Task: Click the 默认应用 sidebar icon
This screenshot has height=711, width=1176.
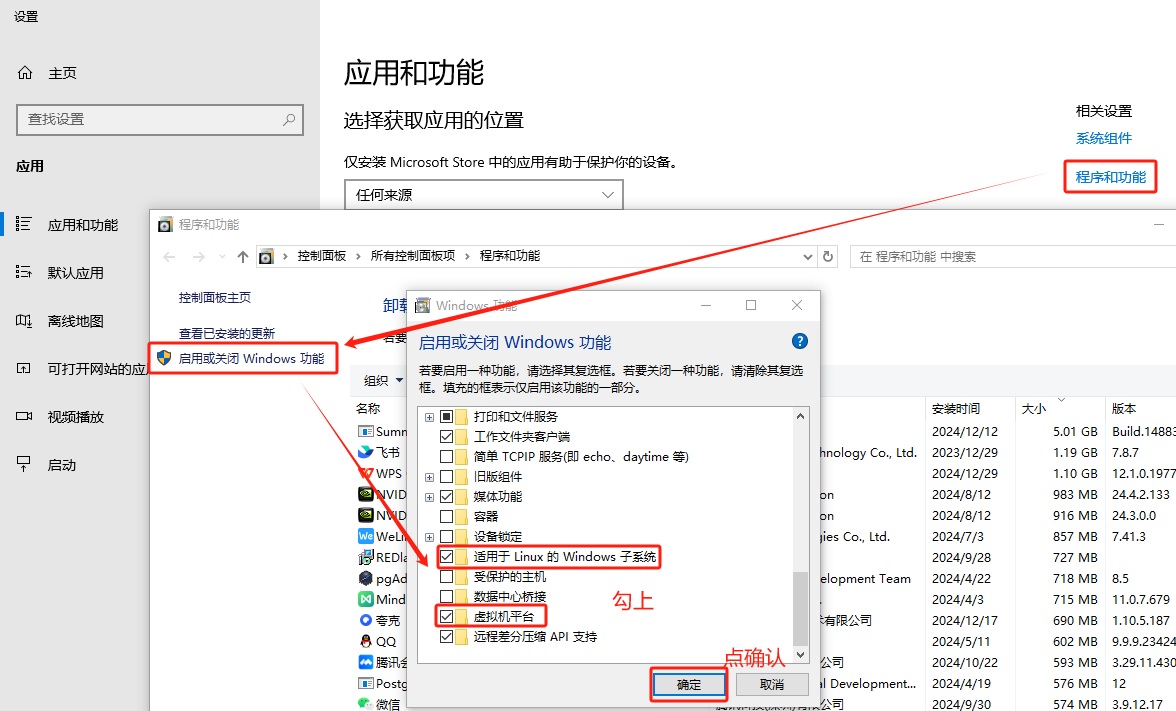Action: click(25, 273)
